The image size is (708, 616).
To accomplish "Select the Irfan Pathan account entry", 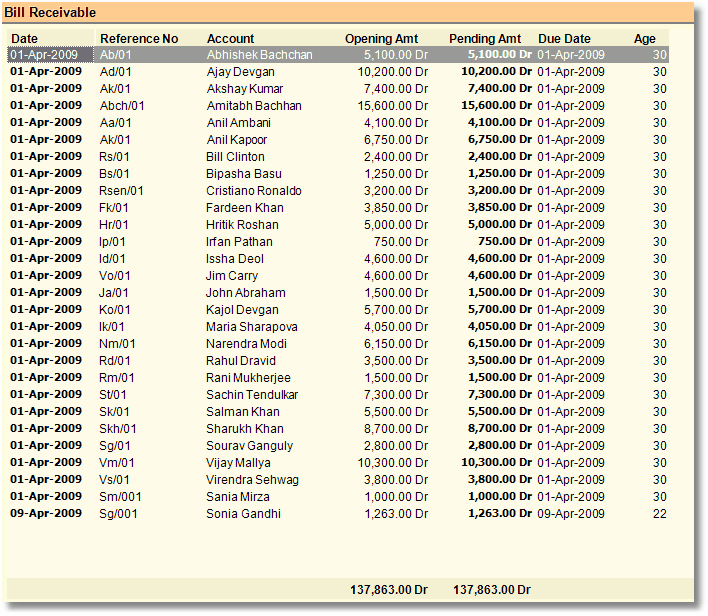I will 239,242.
